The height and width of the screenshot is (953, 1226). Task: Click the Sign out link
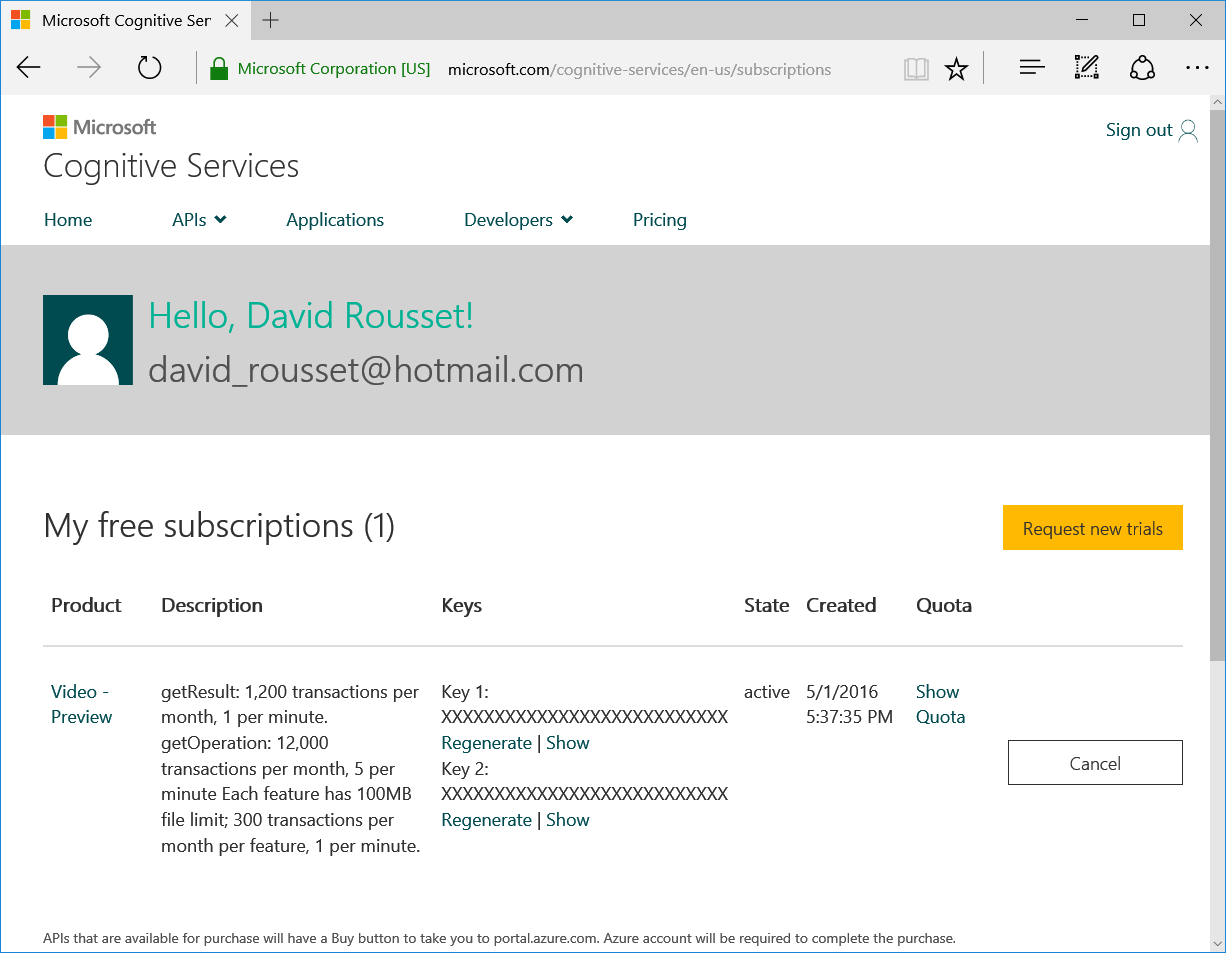[x=1139, y=130]
